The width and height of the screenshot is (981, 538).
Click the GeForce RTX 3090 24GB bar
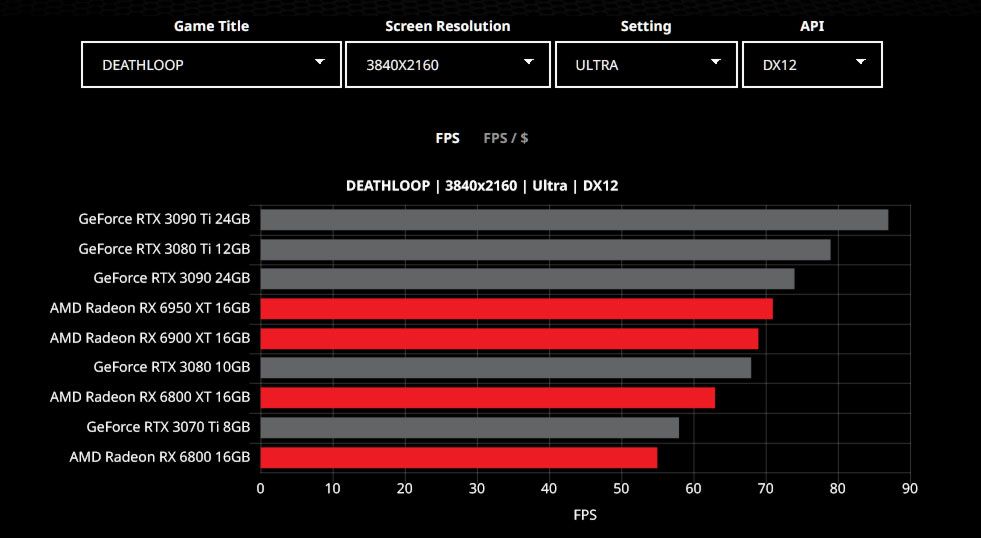pyautogui.click(x=527, y=279)
